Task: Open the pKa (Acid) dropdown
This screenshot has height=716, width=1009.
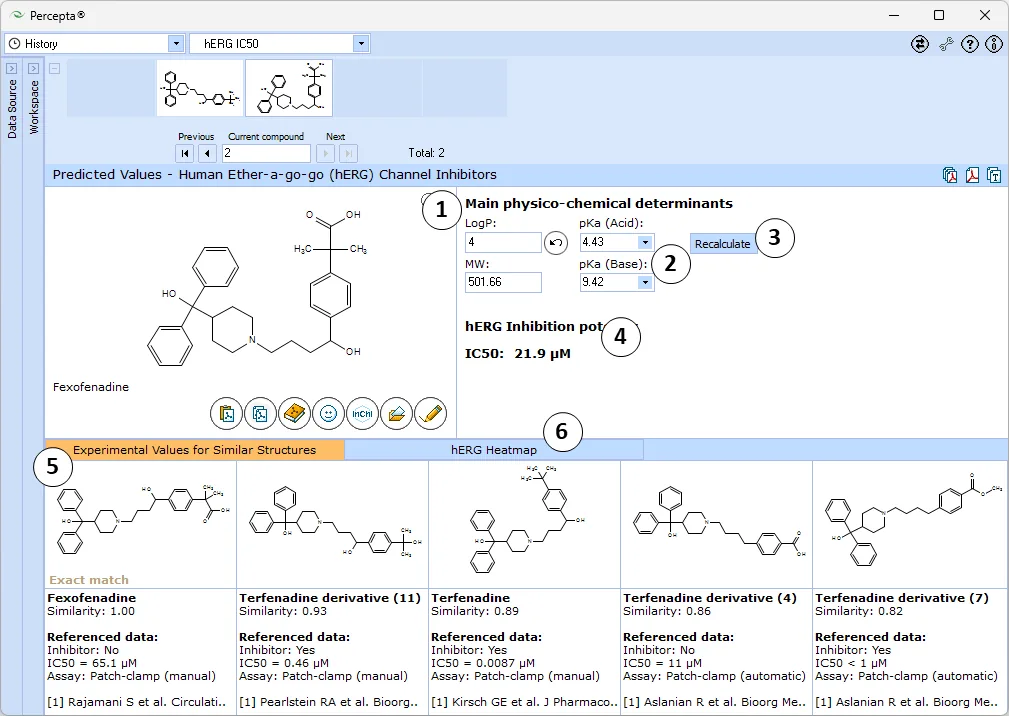Action: click(645, 243)
